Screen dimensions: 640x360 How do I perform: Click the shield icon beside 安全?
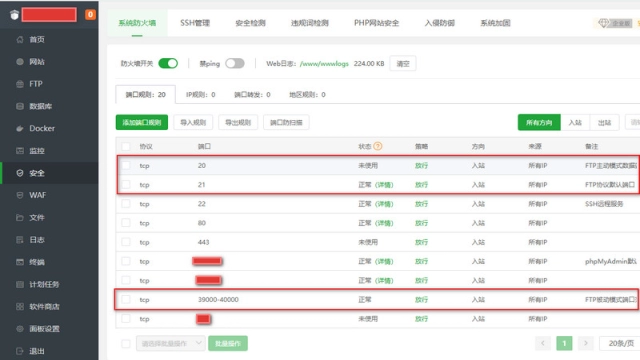point(20,173)
